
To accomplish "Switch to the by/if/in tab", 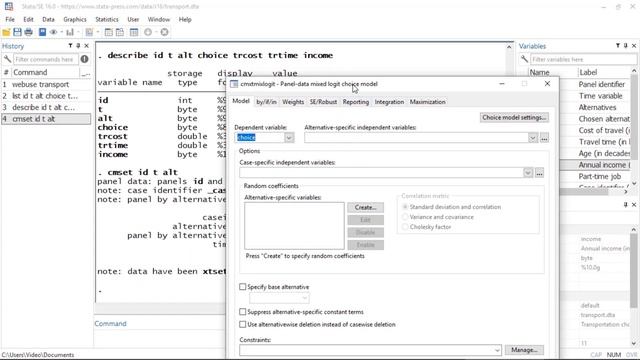I will [x=266, y=102].
